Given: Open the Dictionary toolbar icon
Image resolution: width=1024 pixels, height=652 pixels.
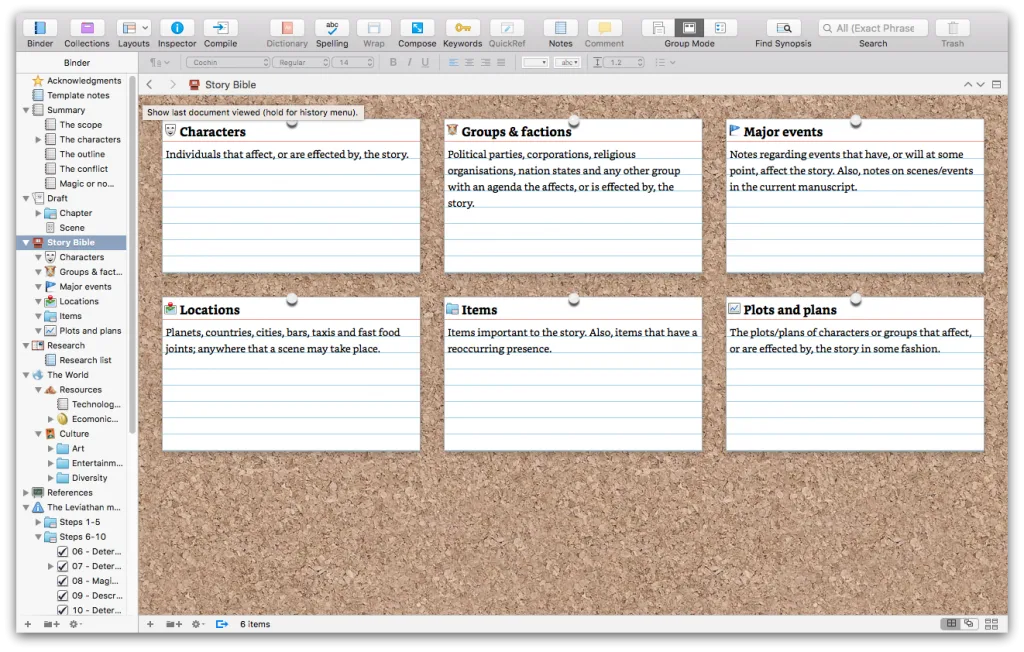Looking at the screenshot, I should click(x=287, y=28).
